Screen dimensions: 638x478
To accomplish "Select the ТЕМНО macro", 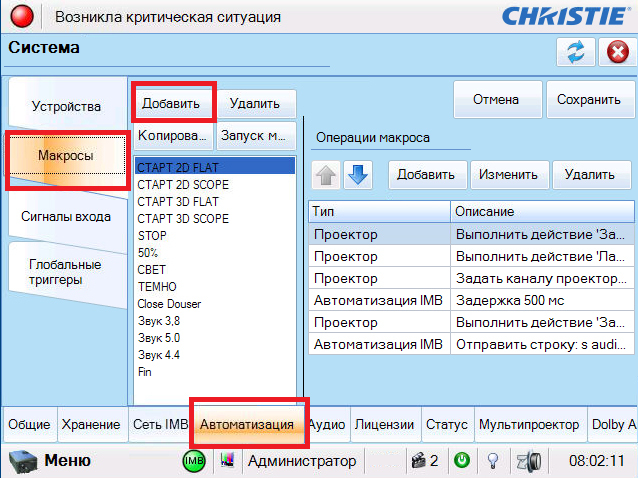I will 214,287.
